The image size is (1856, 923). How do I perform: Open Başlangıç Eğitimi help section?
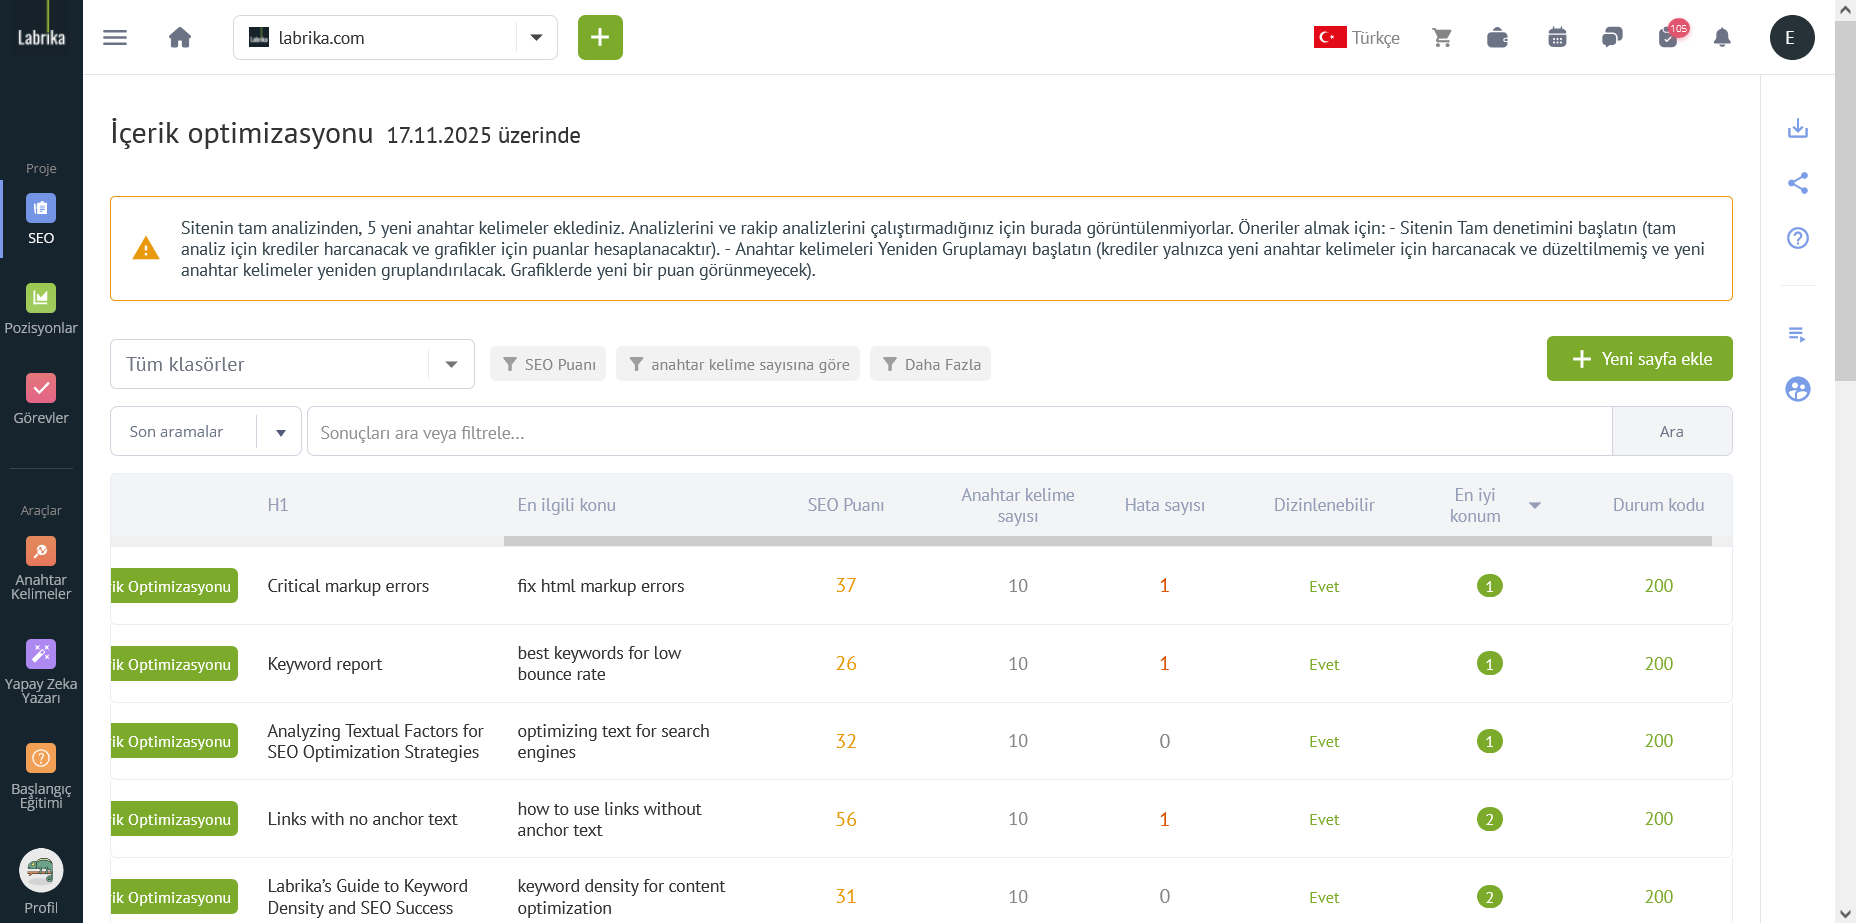[x=40, y=770]
